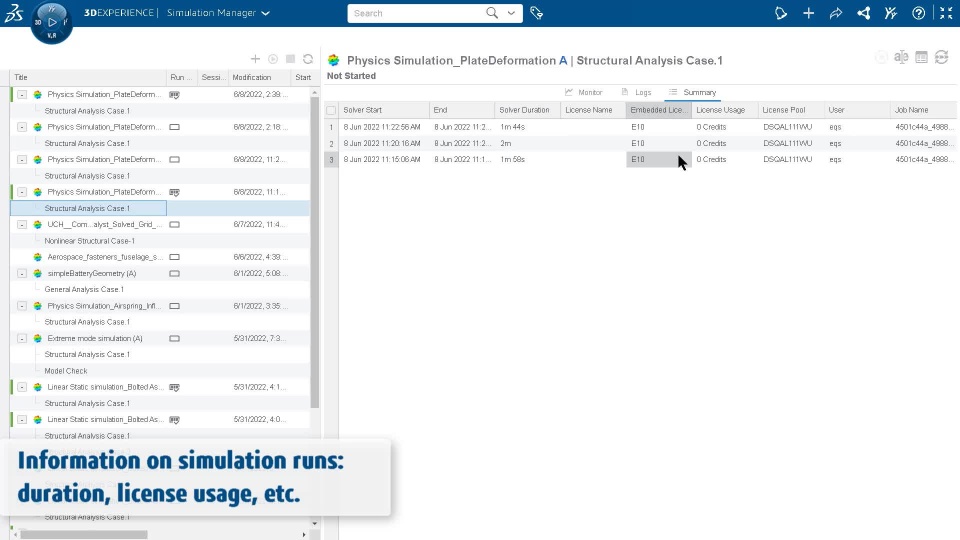Open the add new content plus icon

pyautogui.click(x=808, y=13)
